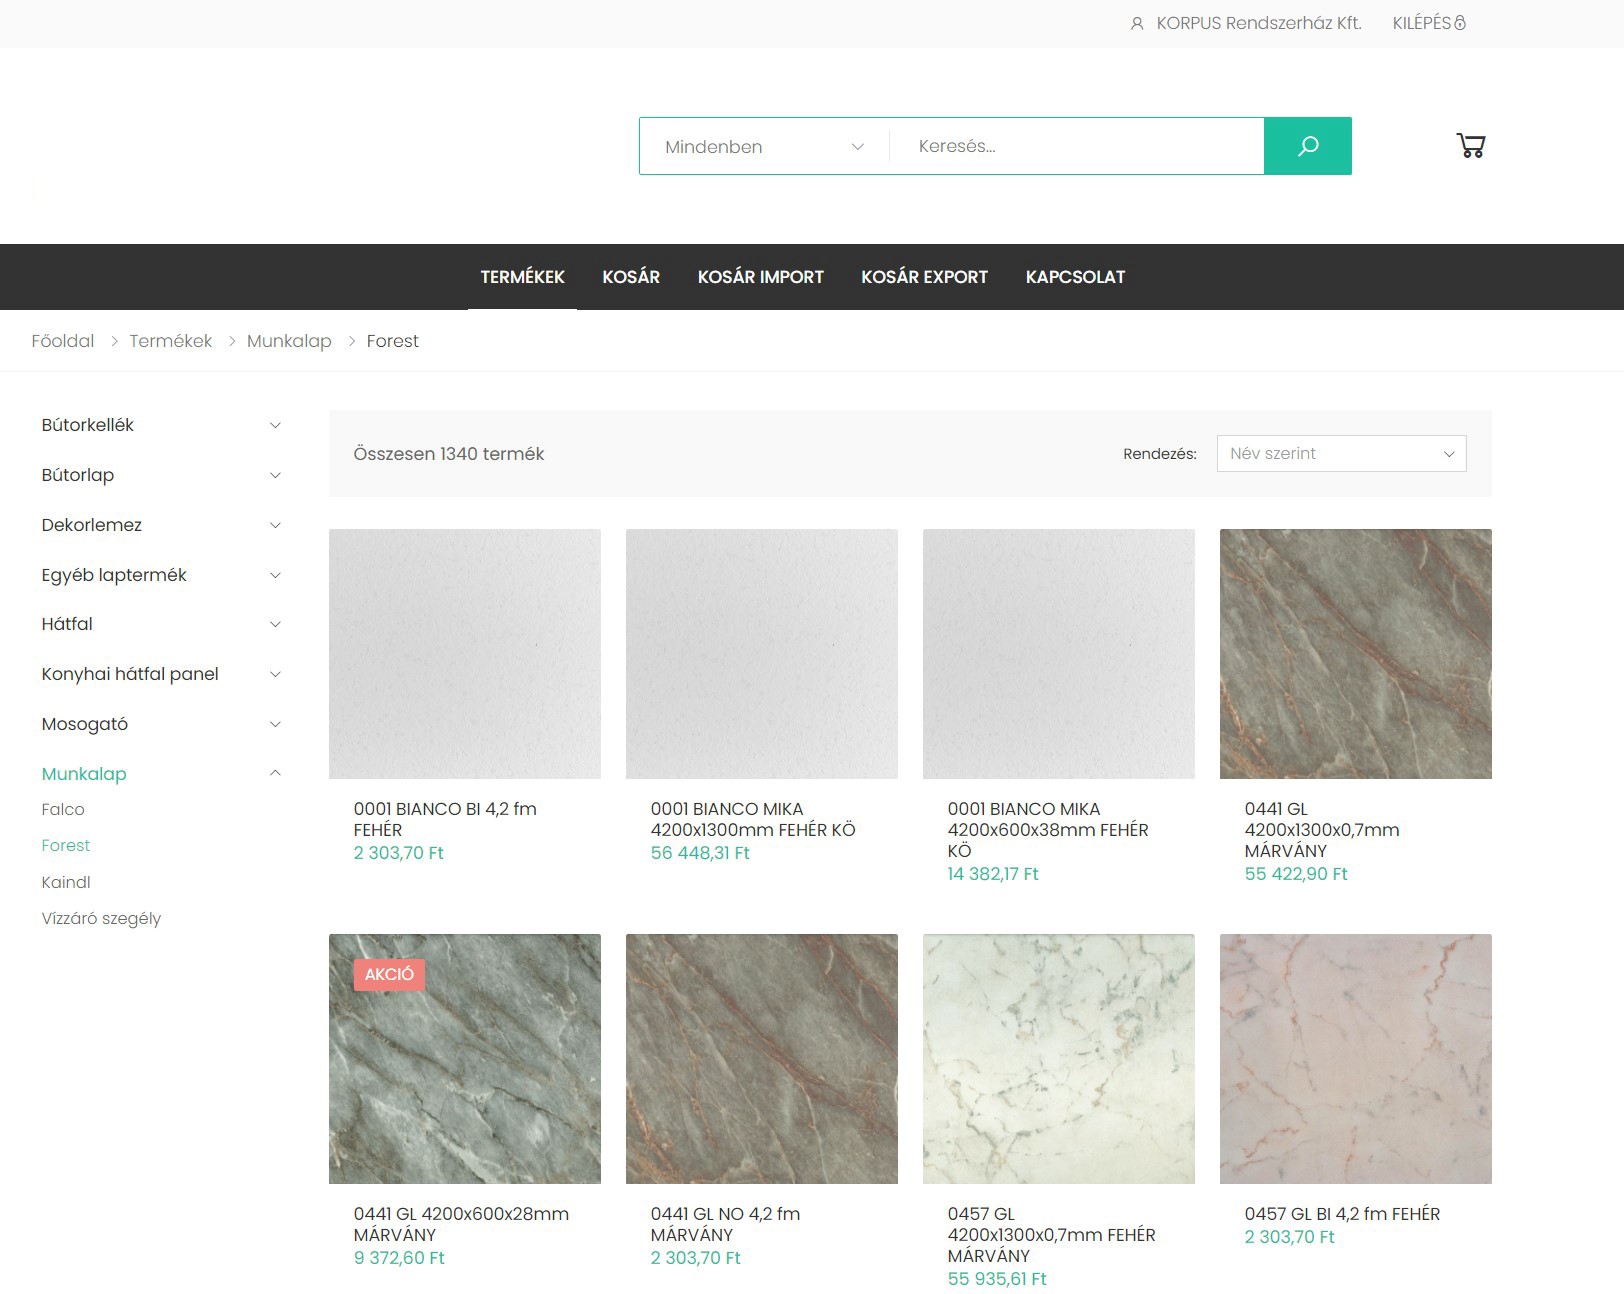This screenshot has height=1294, width=1624.
Task: Expand the Mosogató category
Action: pos(275,724)
